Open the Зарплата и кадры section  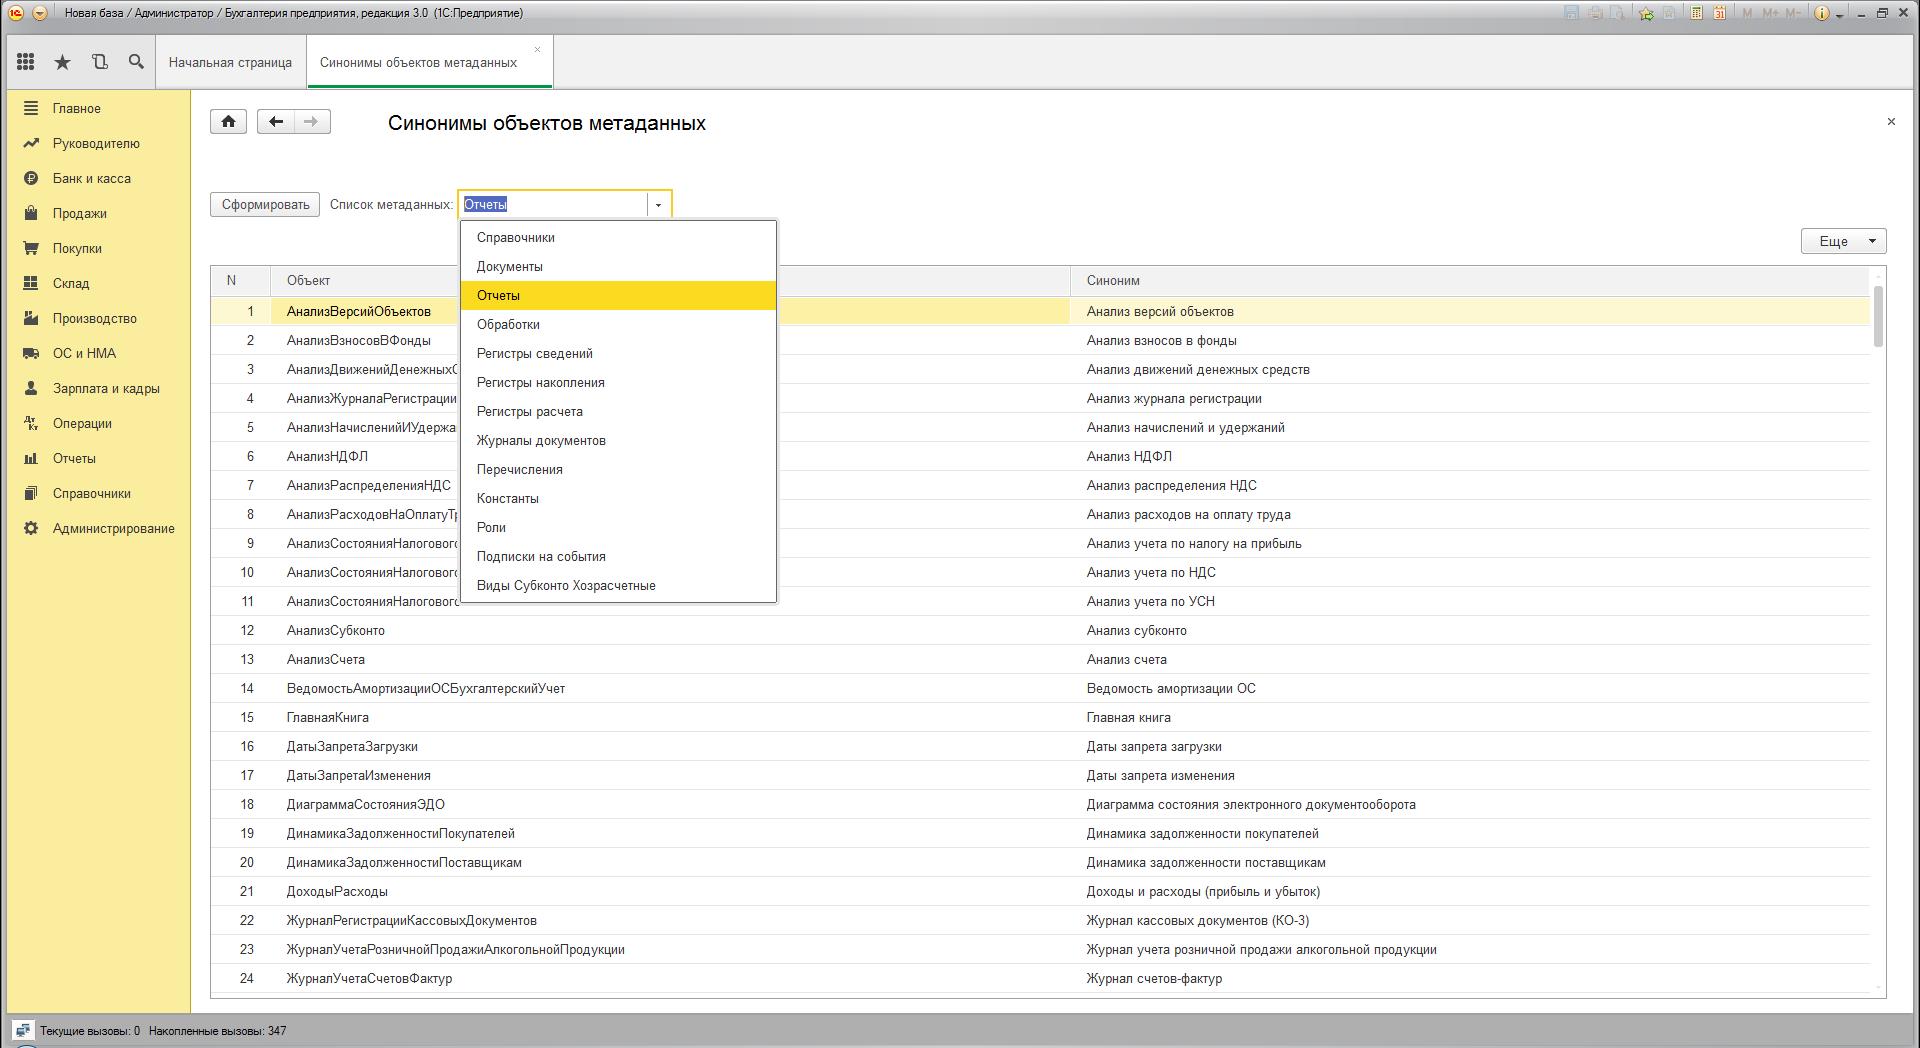pyautogui.click(x=99, y=388)
